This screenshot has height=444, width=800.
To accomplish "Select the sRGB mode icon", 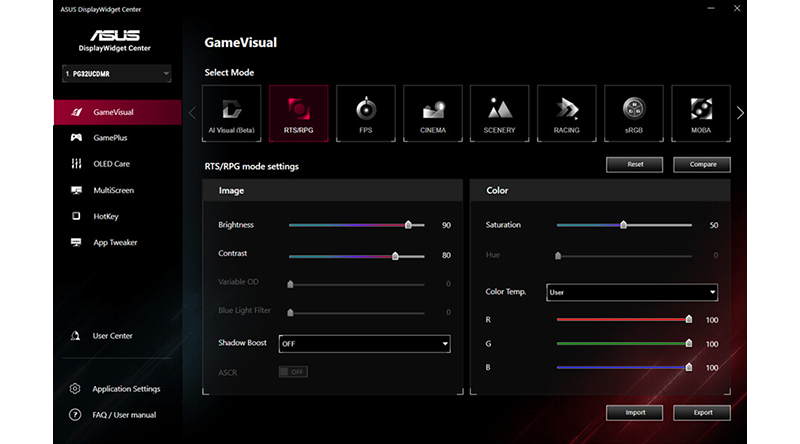I will [634, 113].
